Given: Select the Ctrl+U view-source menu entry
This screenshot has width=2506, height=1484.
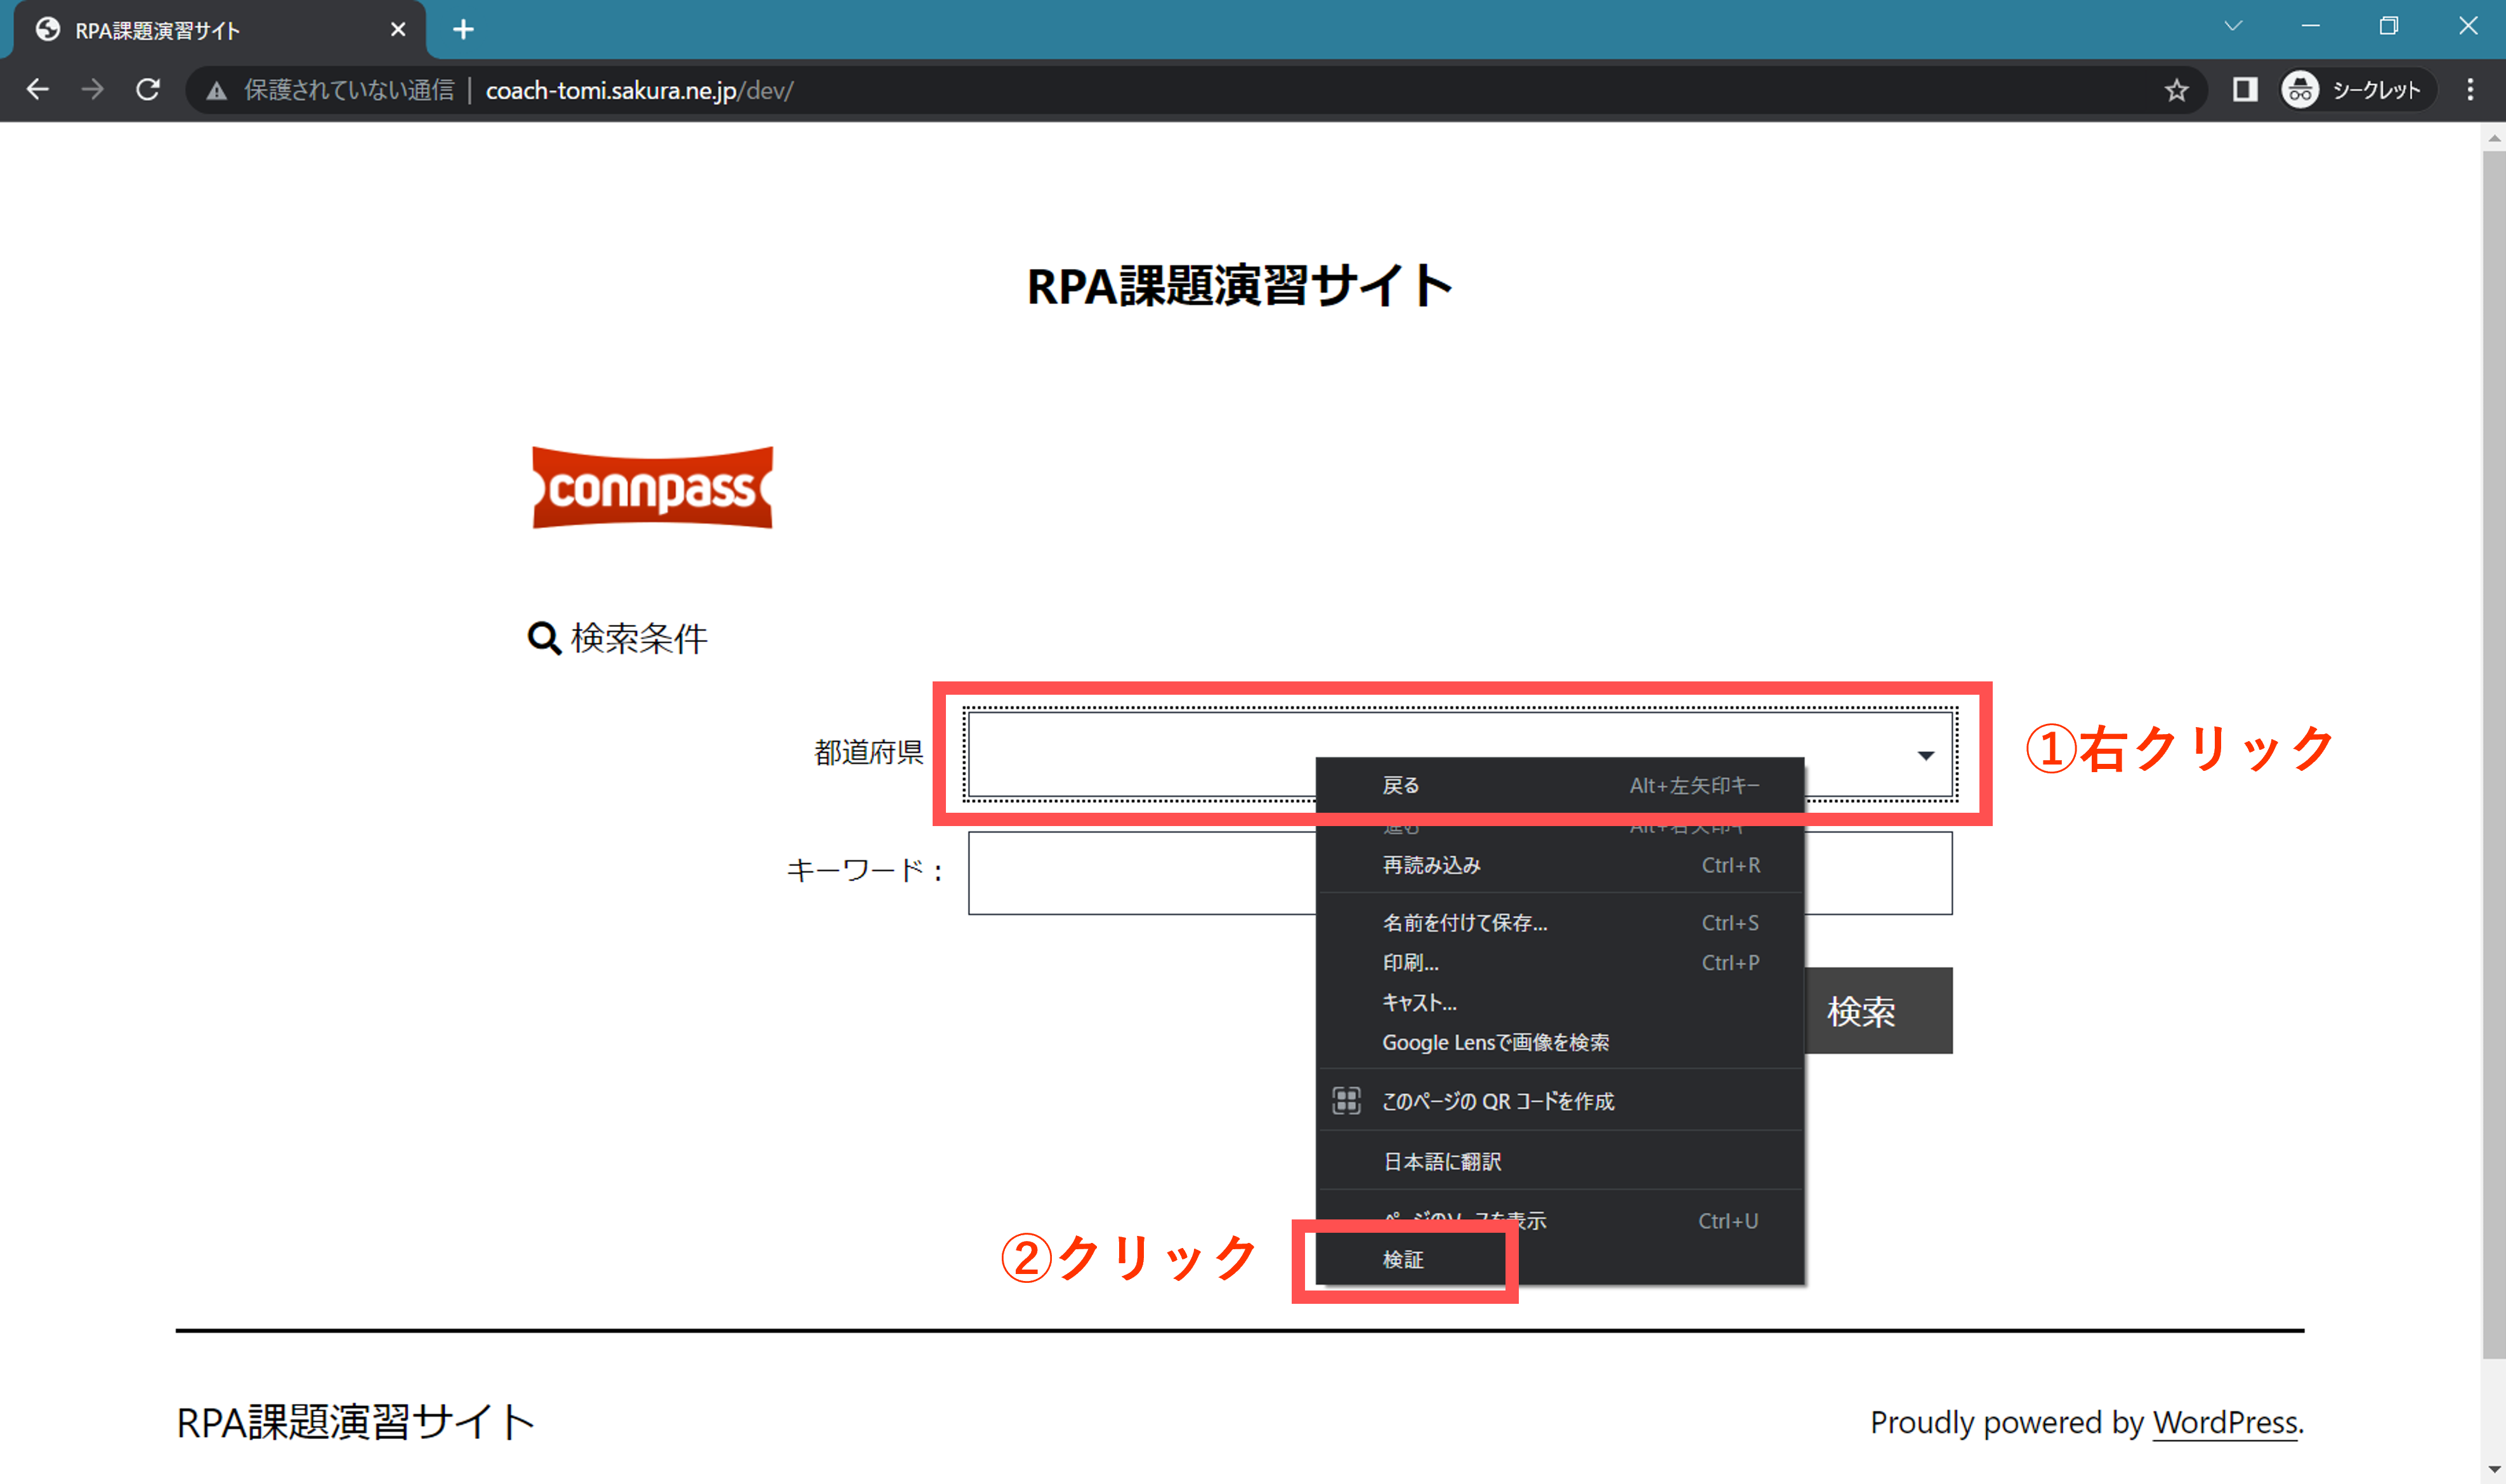Looking at the screenshot, I should (x=1560, y=1220).
